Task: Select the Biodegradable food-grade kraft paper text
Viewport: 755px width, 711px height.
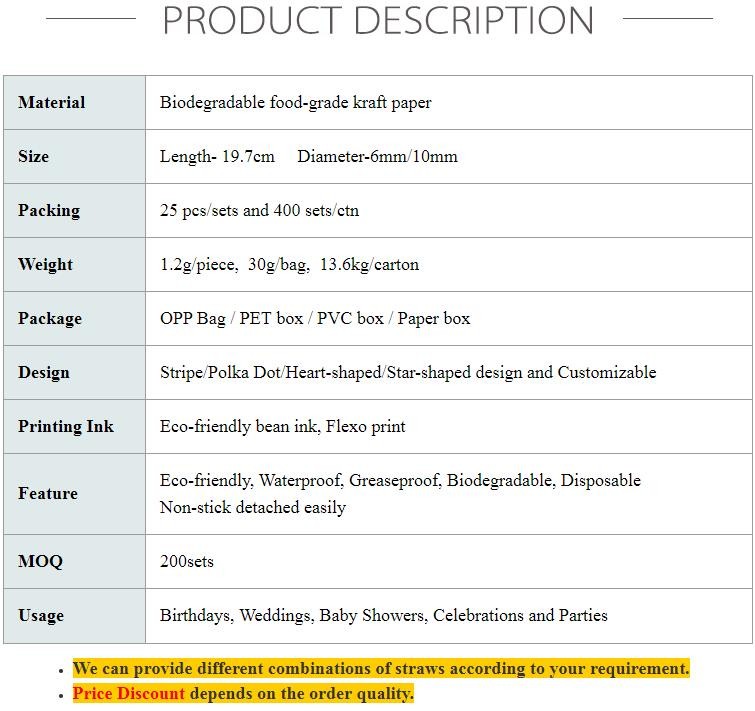Action: click(295, 102)
